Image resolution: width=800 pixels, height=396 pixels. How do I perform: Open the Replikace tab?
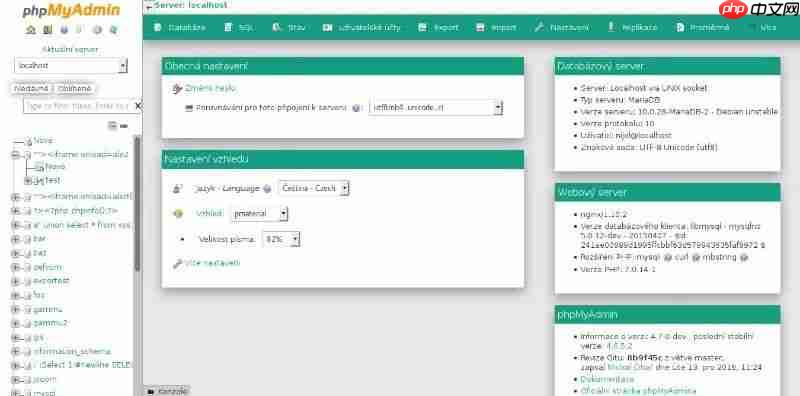(633, 28)
